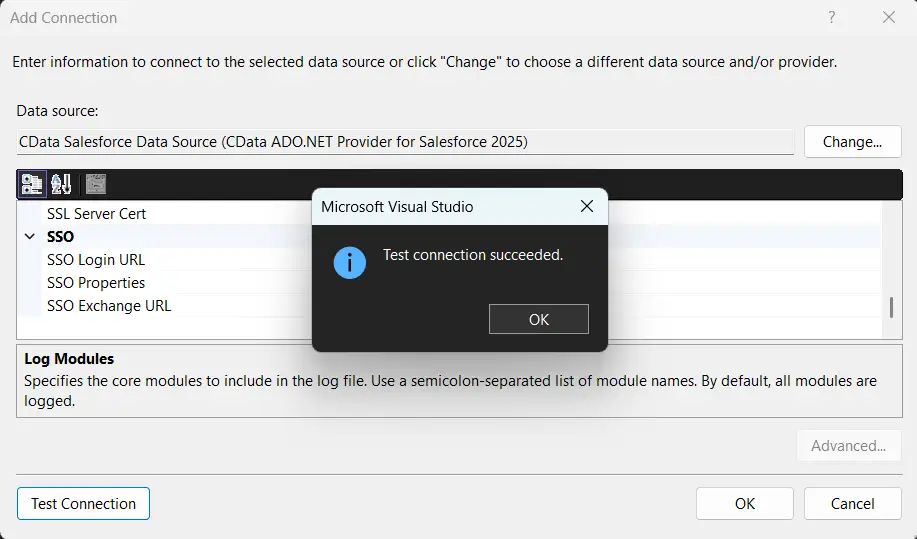Collapse the SSO property category

pyautogui.click(x=30, y=237)
